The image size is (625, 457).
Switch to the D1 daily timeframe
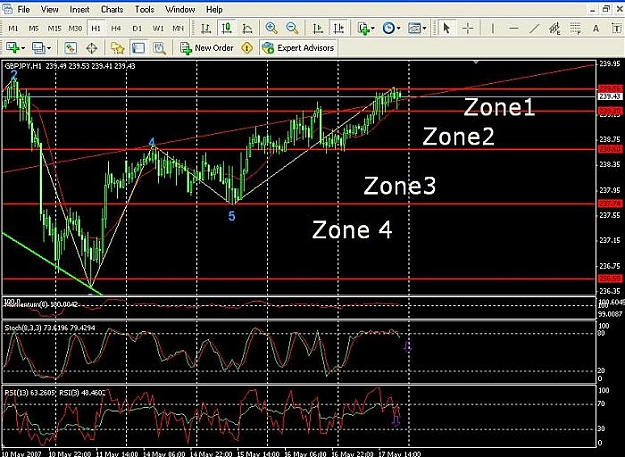137,28
